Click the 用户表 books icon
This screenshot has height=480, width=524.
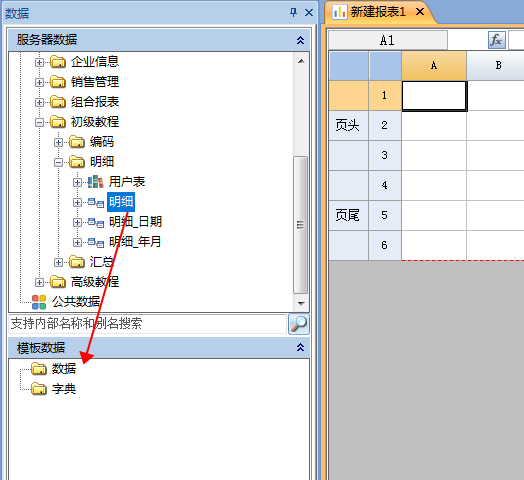click(x=96, y=182)
